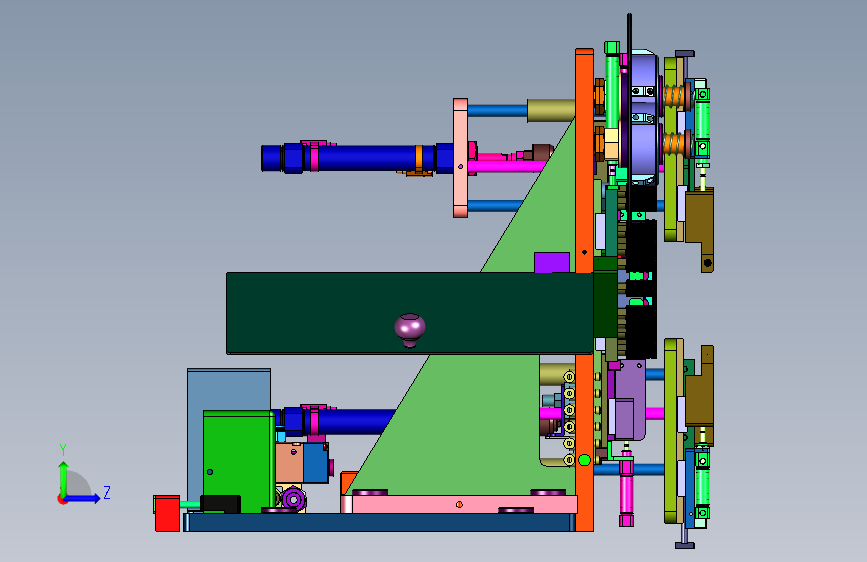Click the red origin ball of the triad
The width and height of the screenshot is (867, 562).
click(x=62, y=499)
